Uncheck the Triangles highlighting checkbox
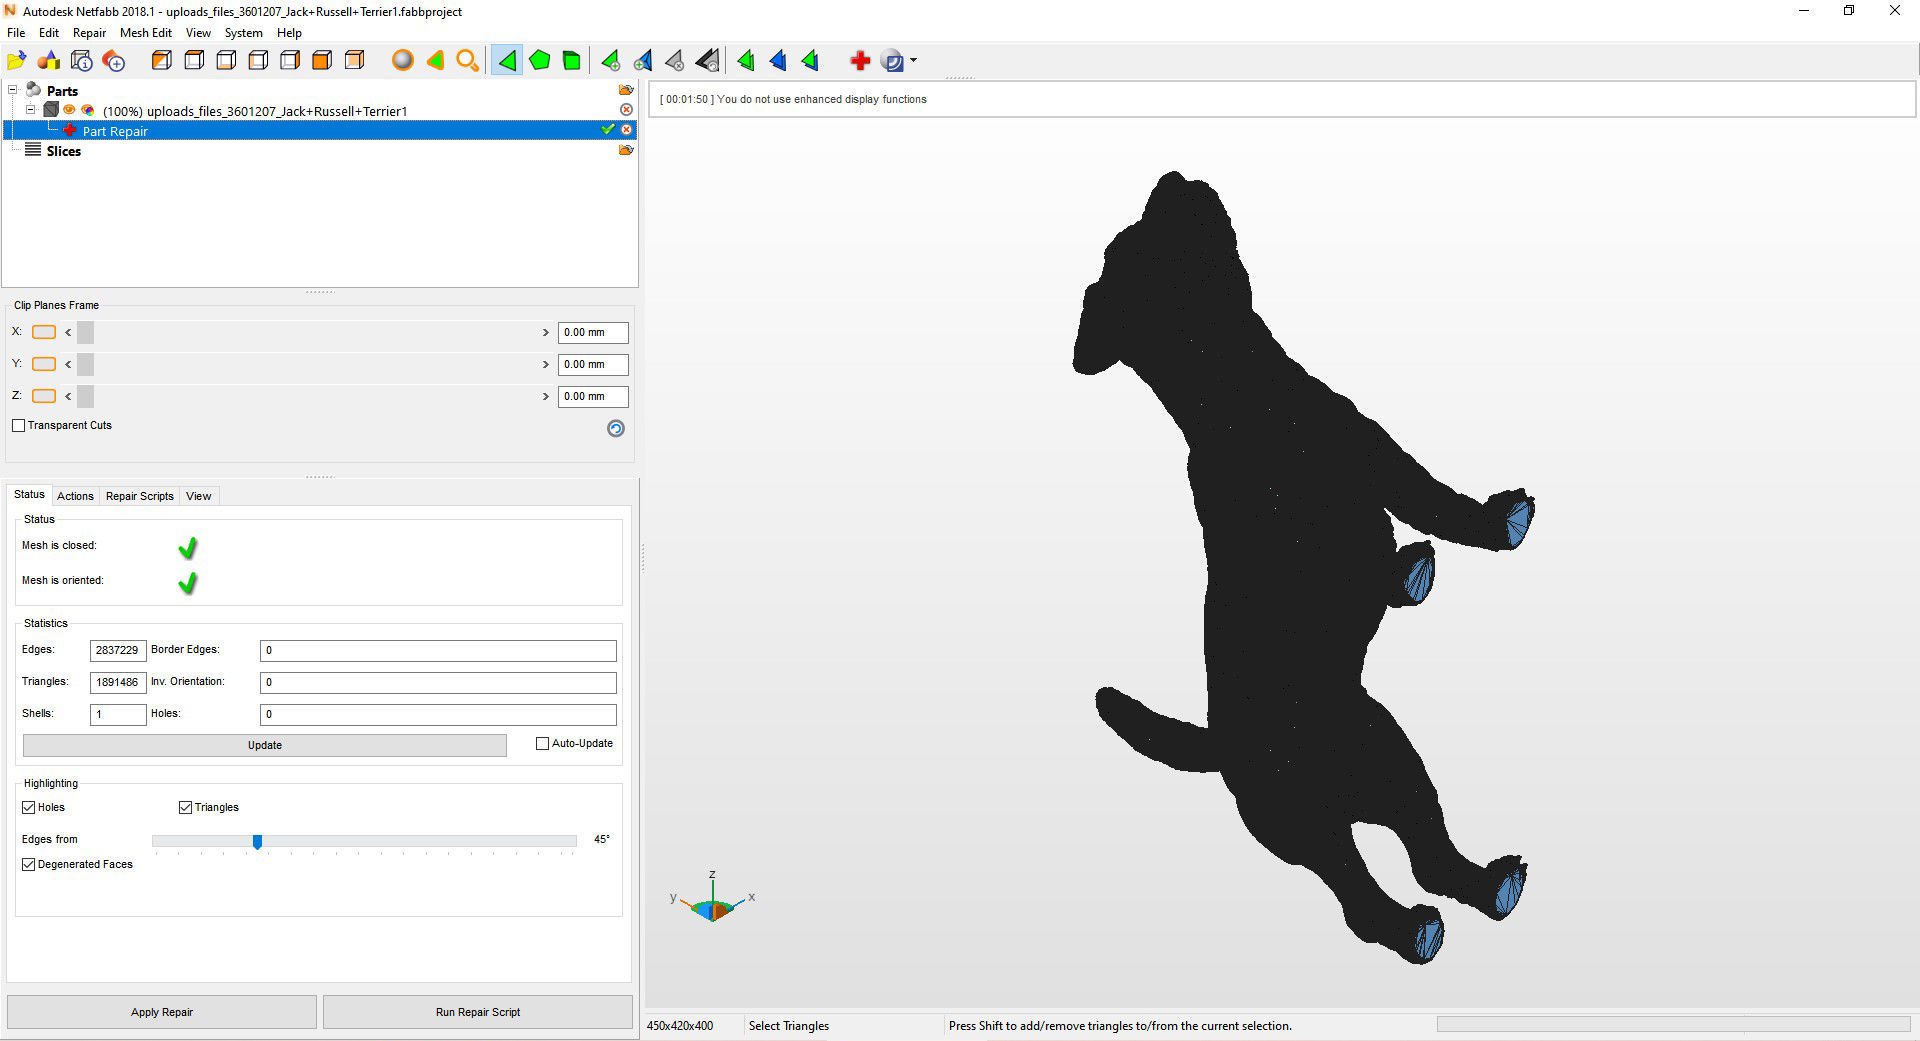This screenshot has height=1041, width=1920. pyautogui.click(x=185, y=807)
